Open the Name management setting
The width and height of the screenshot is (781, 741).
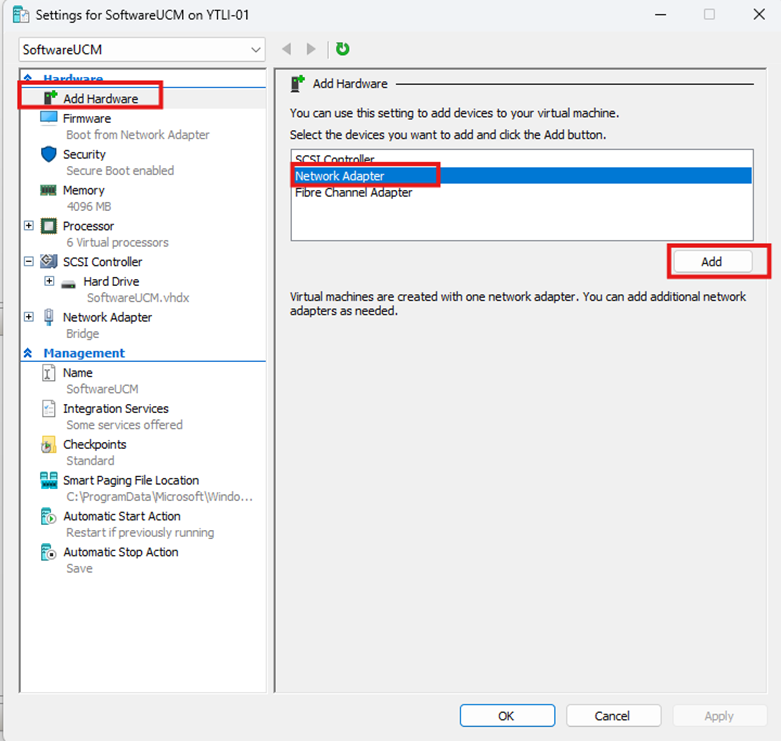click(x=77, y=372)
